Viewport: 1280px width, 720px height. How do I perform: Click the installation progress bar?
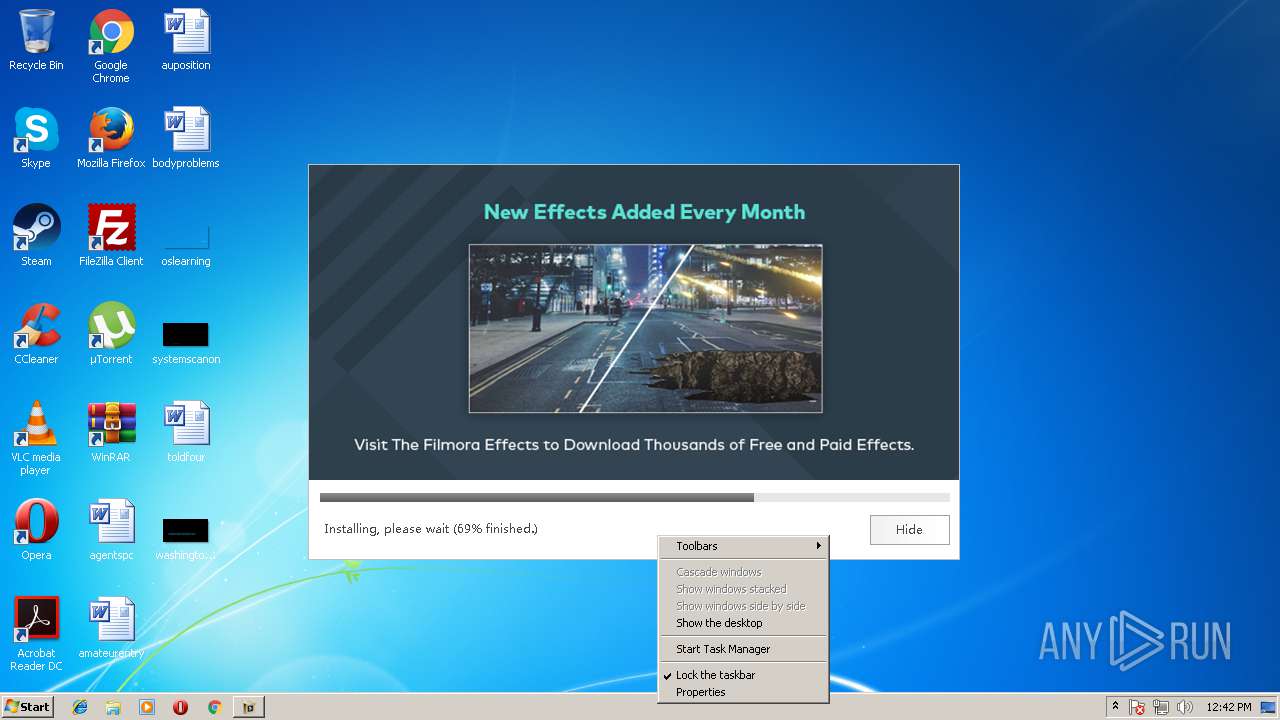634,497
